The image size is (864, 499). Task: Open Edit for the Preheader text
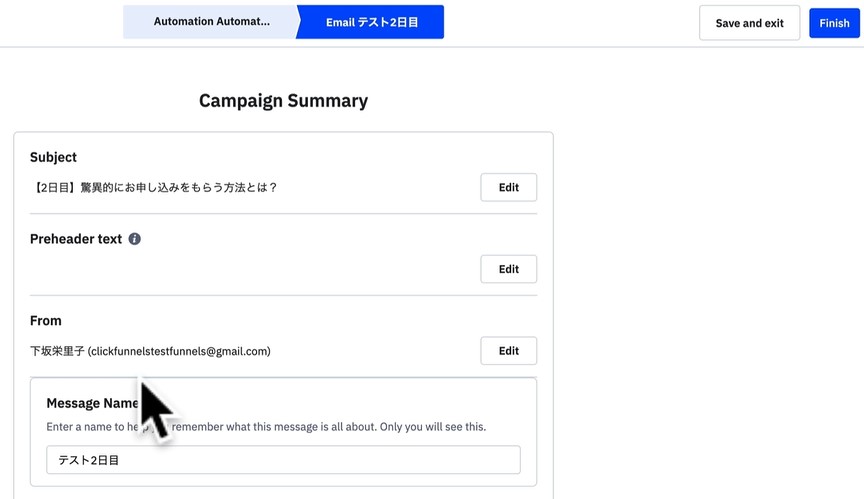coord(508,269)
